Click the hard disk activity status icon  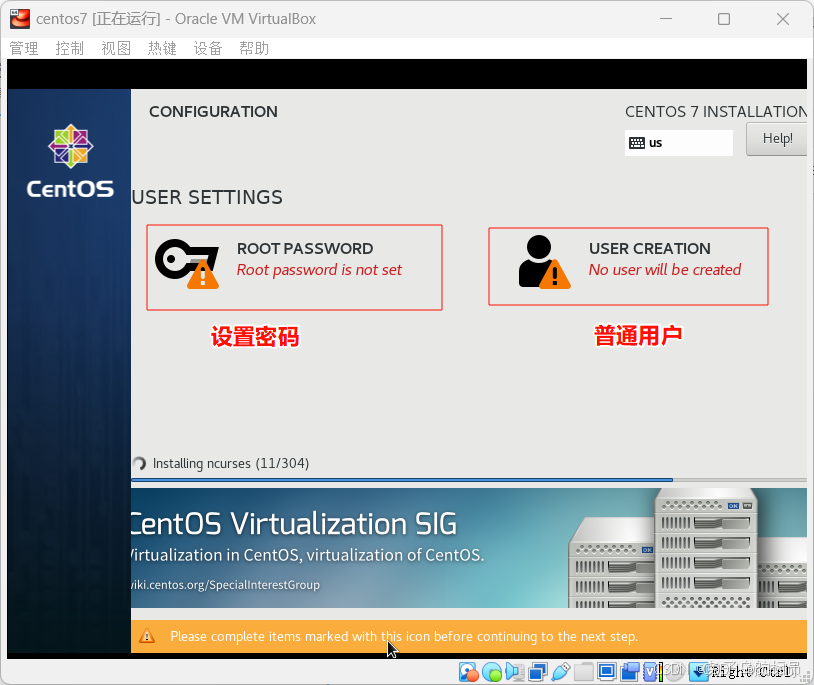[x=468, y=672]
